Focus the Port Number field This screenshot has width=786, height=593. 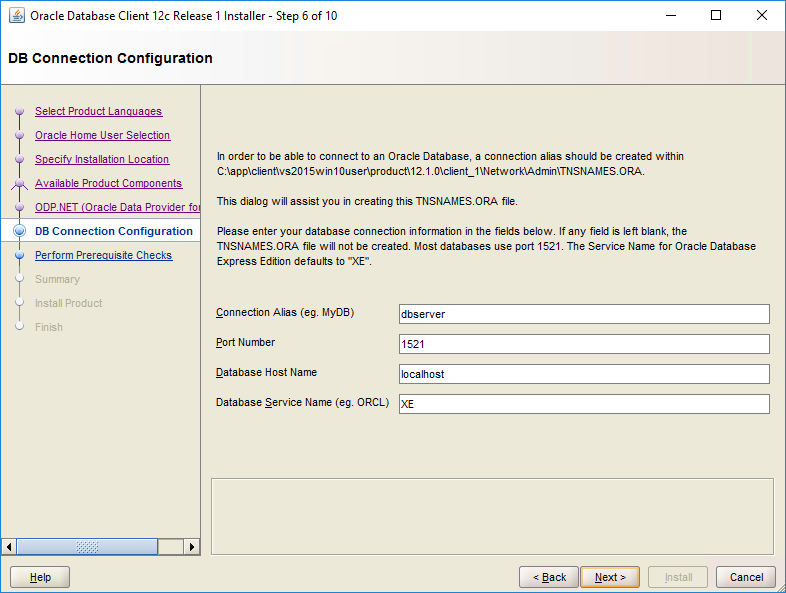pos(584,344)
